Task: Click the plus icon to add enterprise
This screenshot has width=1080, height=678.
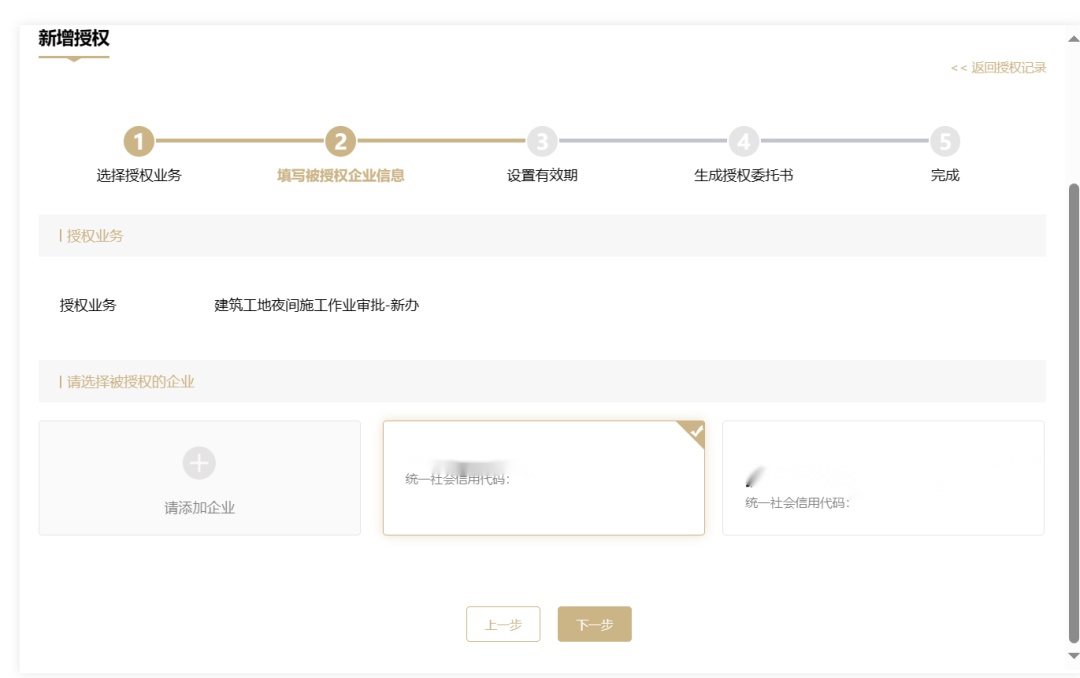Action: point(199,463)
